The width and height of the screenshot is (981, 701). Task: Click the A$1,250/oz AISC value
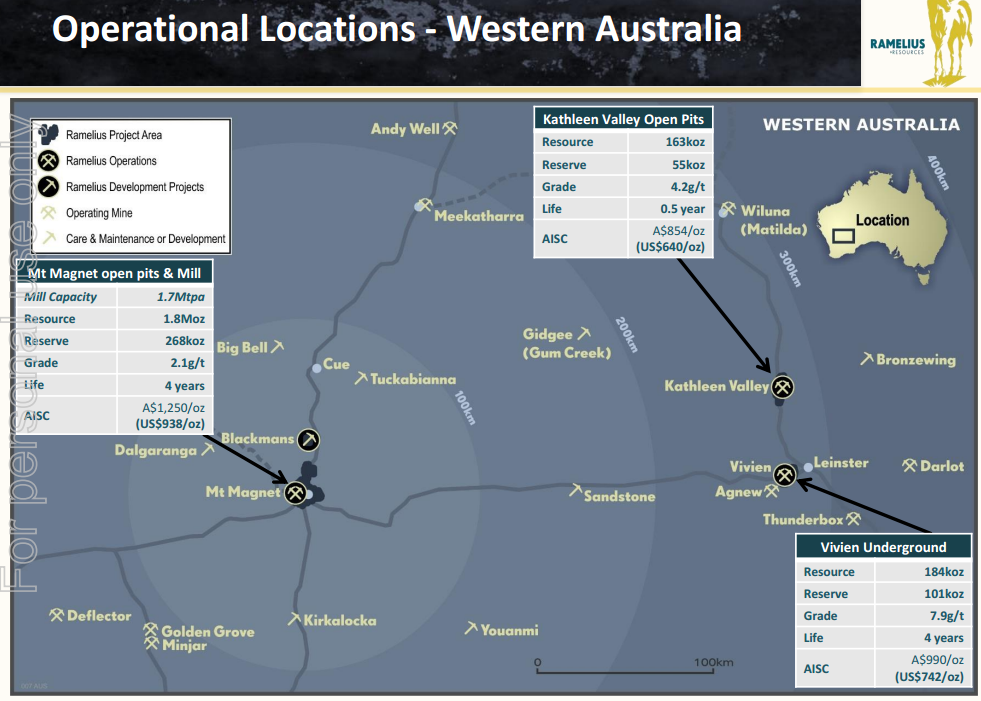(x=173, y=407)
